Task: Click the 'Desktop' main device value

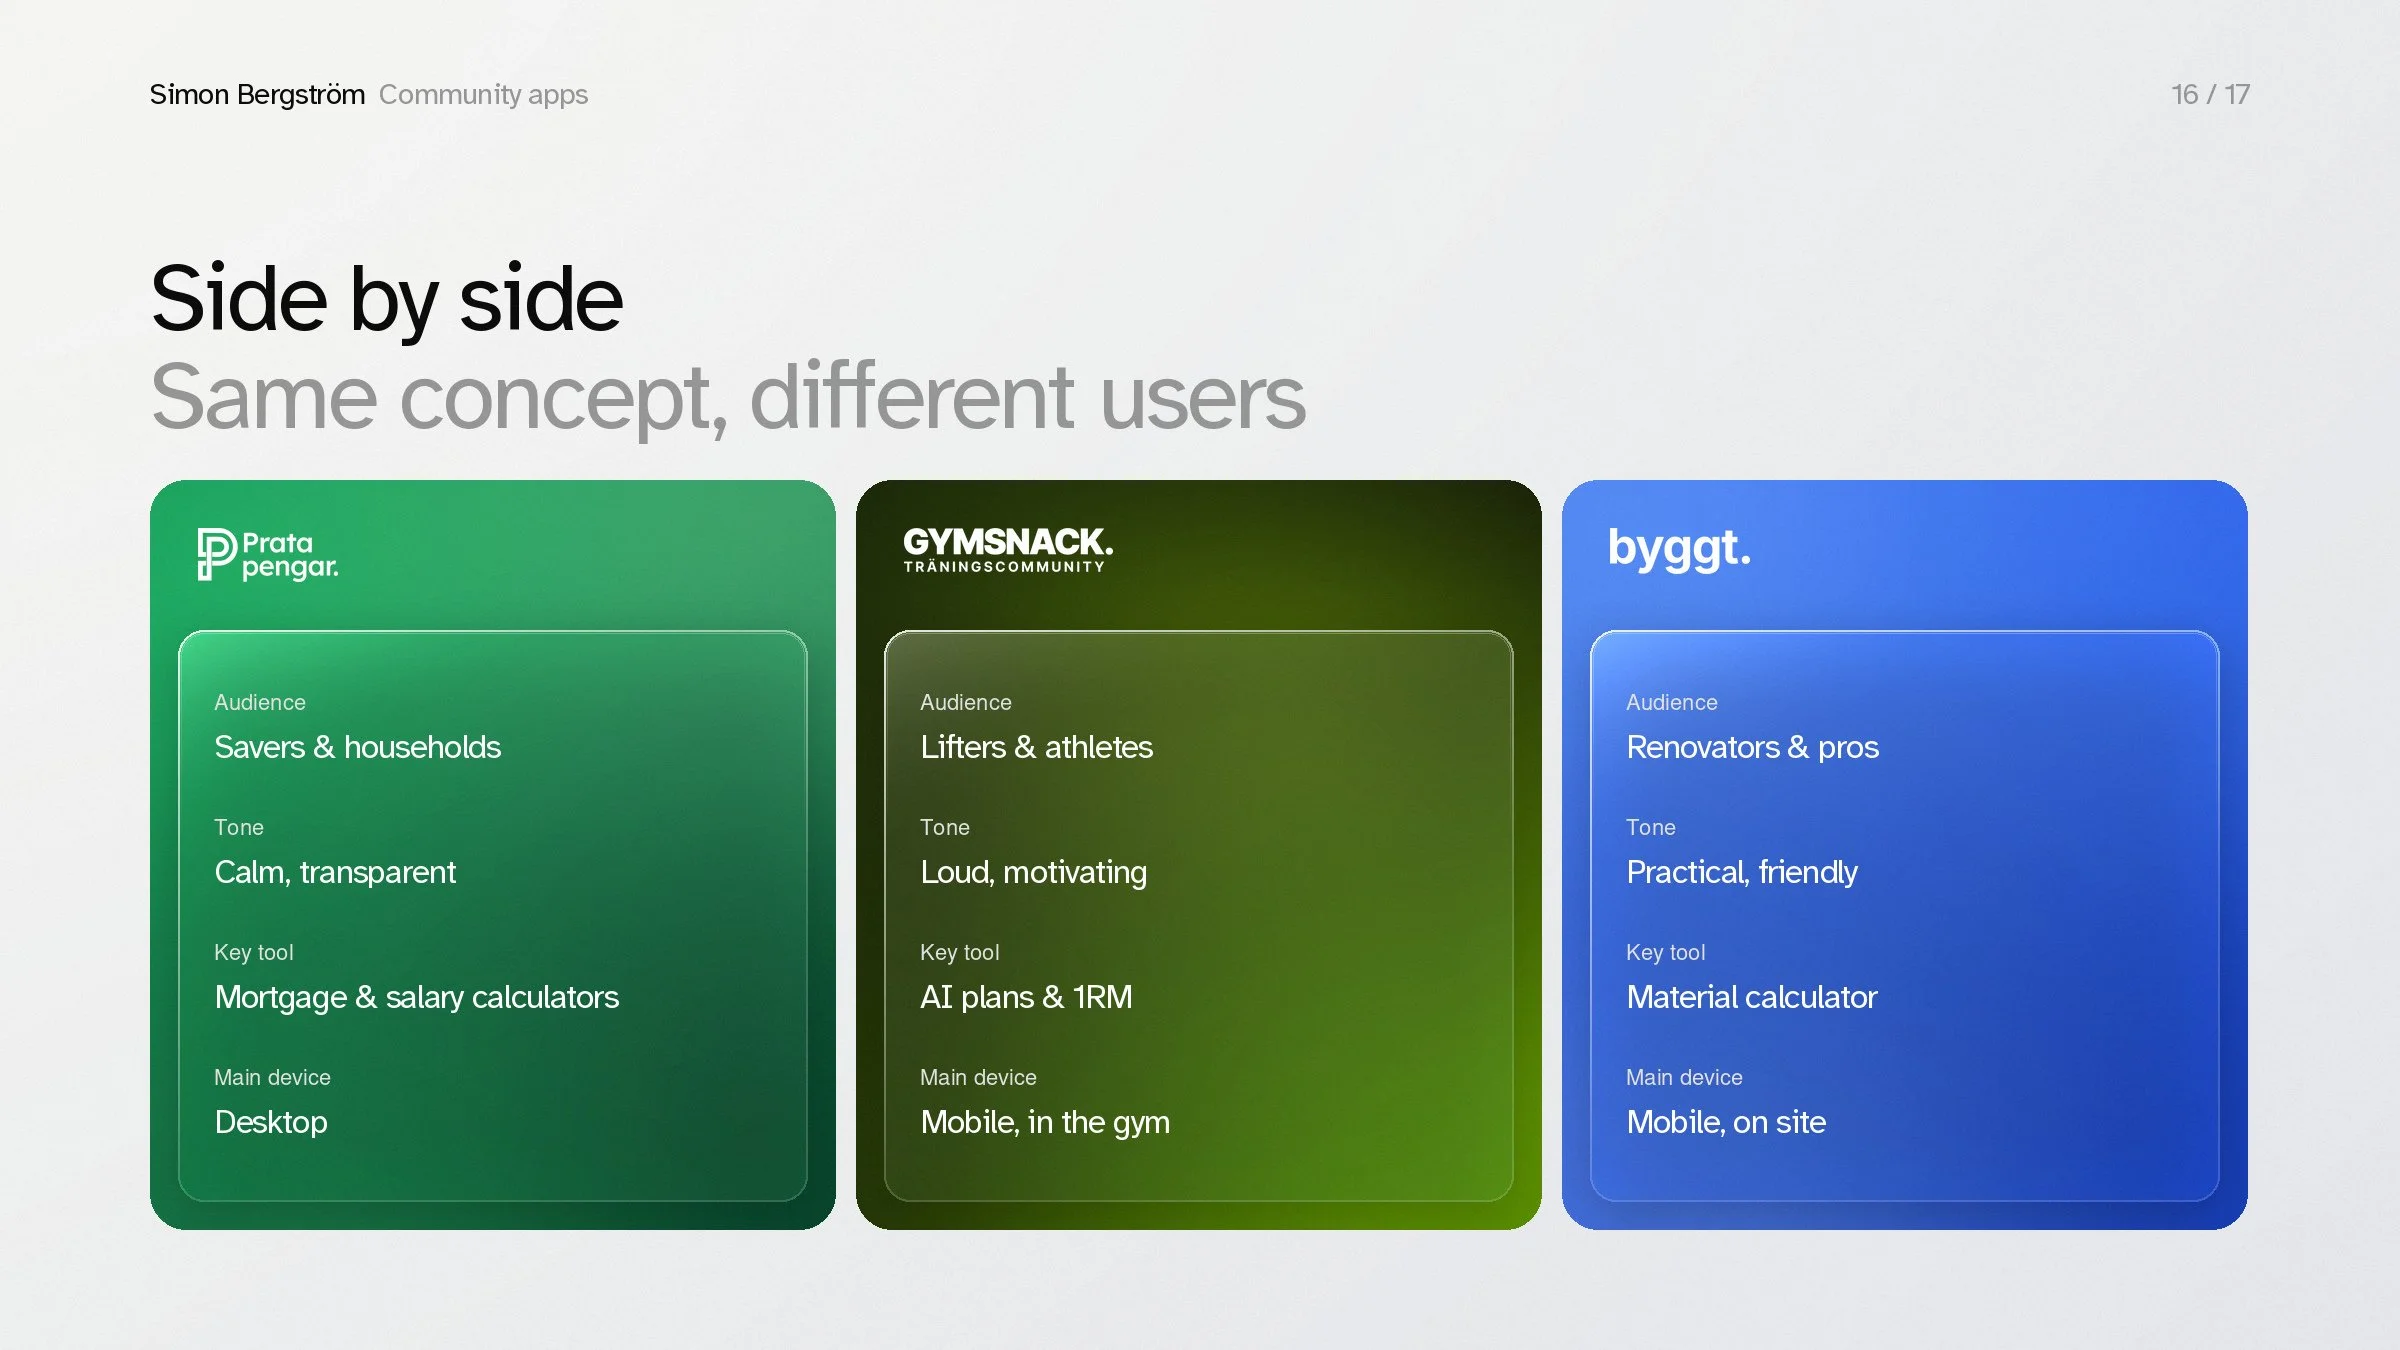Action: coord(271,1123)
